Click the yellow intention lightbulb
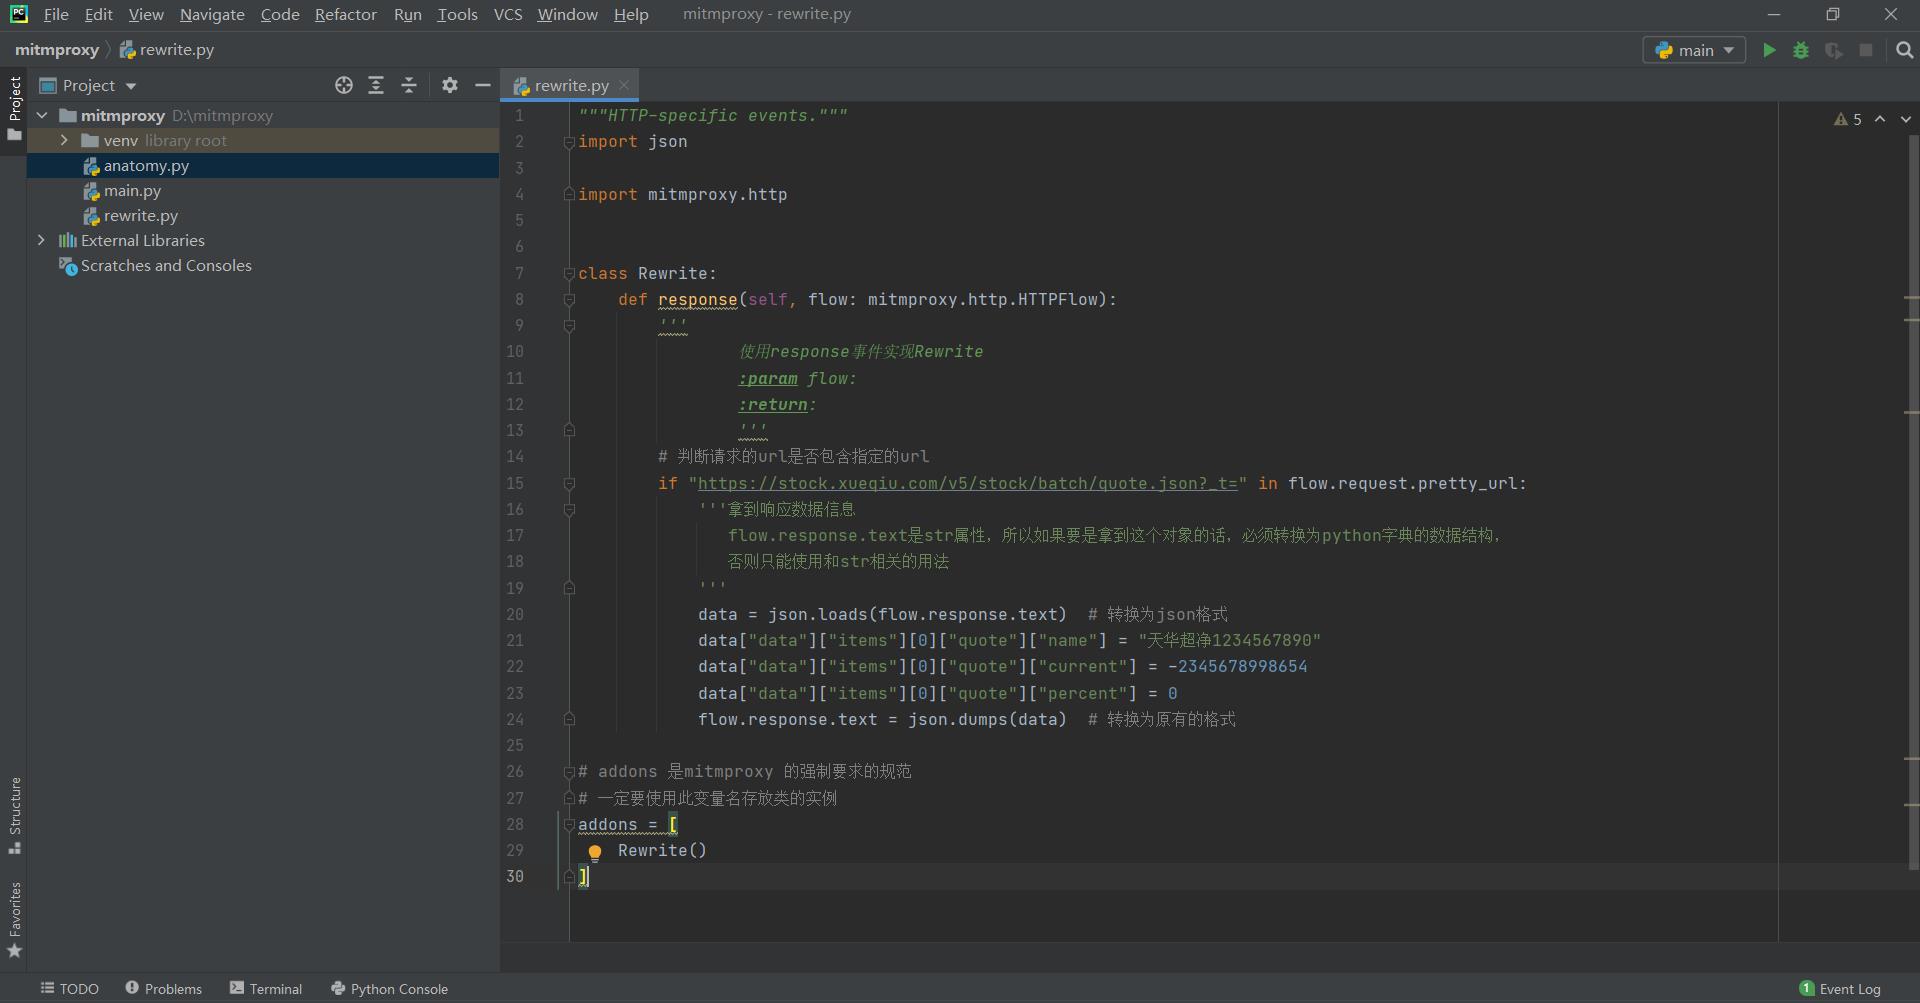Screen dimensions: 1920x1003 595,852
